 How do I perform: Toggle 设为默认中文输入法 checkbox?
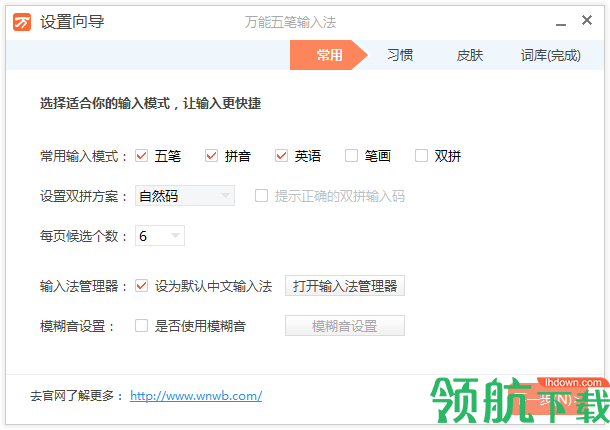[142, 286]
